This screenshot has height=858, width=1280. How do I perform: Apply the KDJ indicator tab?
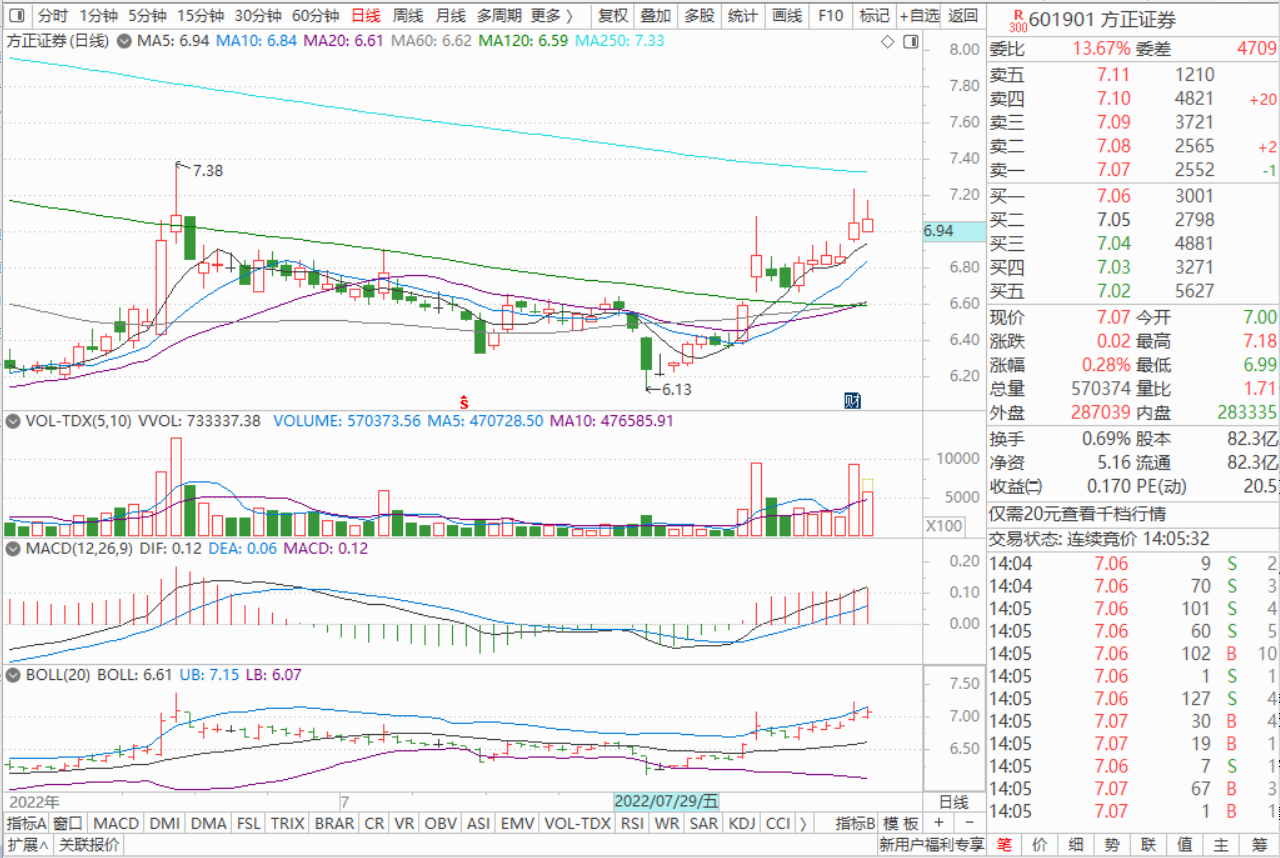pos(742,823)
